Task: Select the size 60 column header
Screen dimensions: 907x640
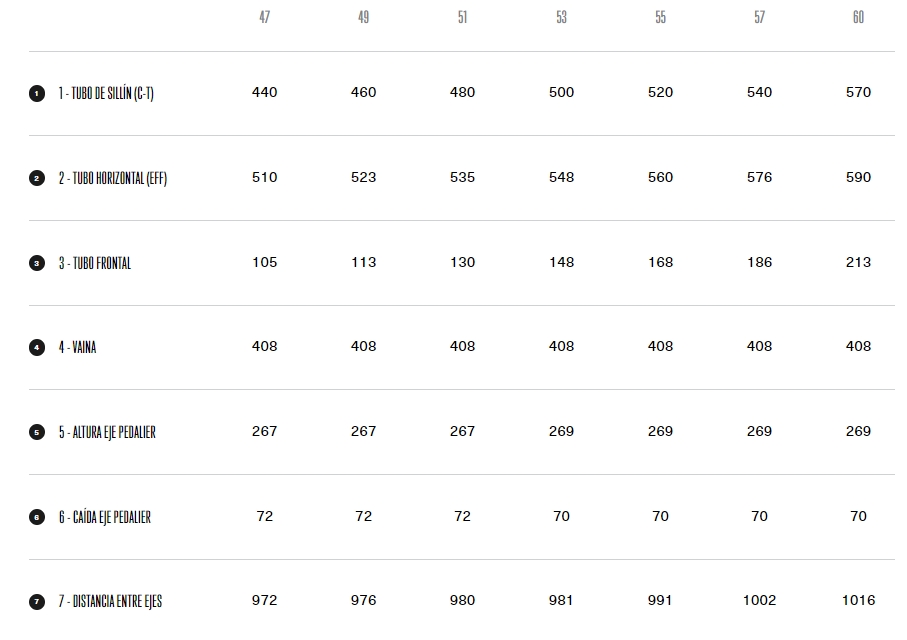Action: tap(858, 17)
